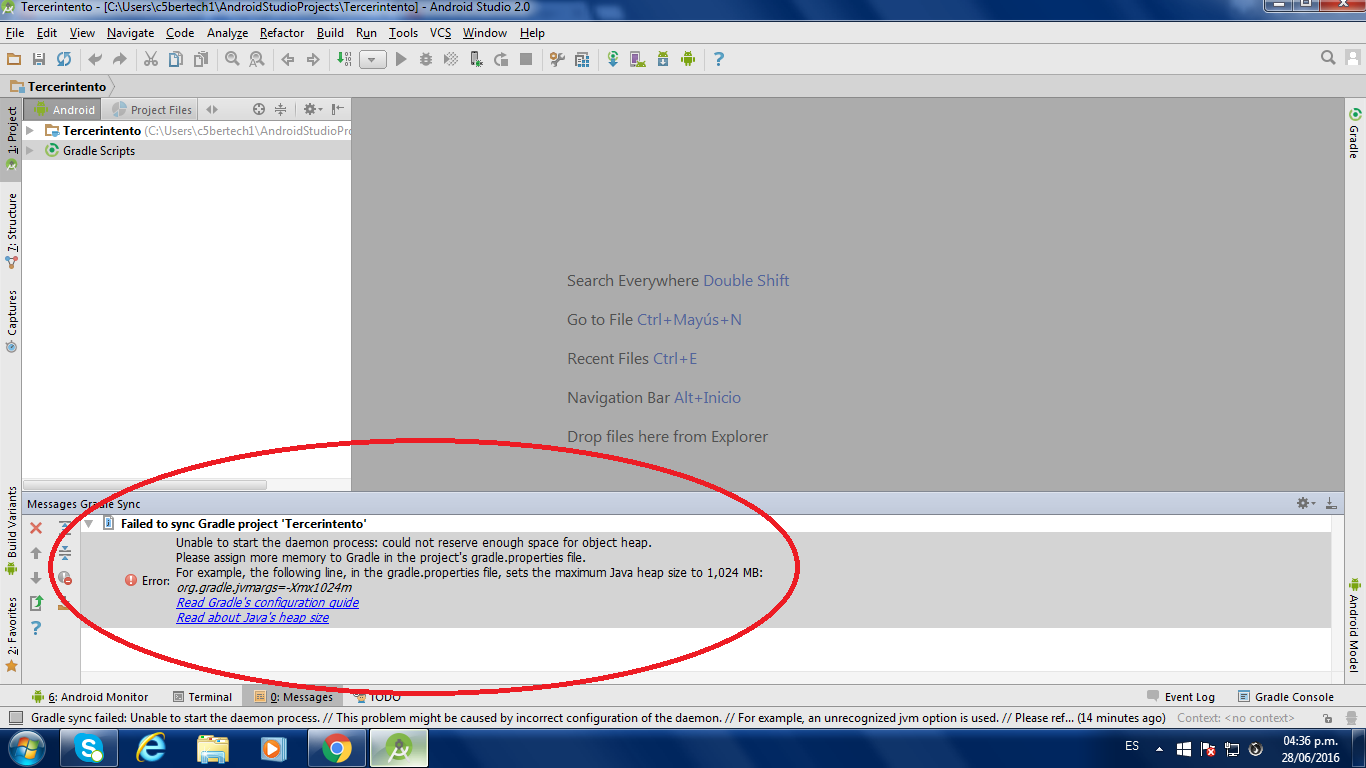Click the Copy toolbar icon
Image resolution: width=1366 pixels, height=768 pixels.
click(176, 60)
